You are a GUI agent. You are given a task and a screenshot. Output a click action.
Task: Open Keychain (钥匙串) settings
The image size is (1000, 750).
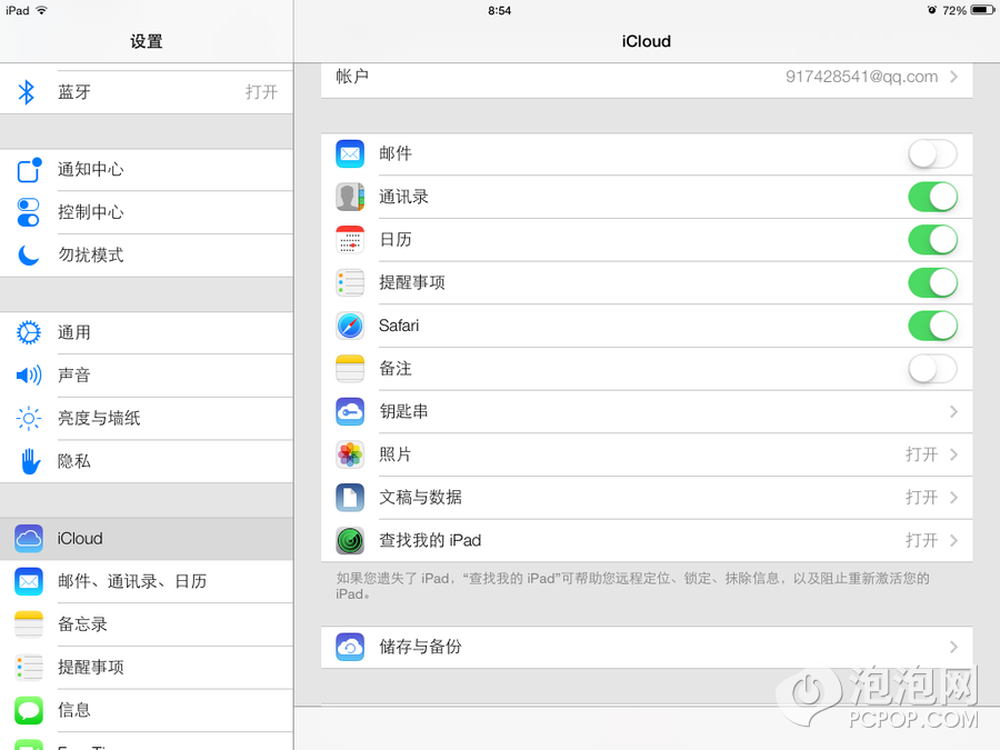(647, 411)
